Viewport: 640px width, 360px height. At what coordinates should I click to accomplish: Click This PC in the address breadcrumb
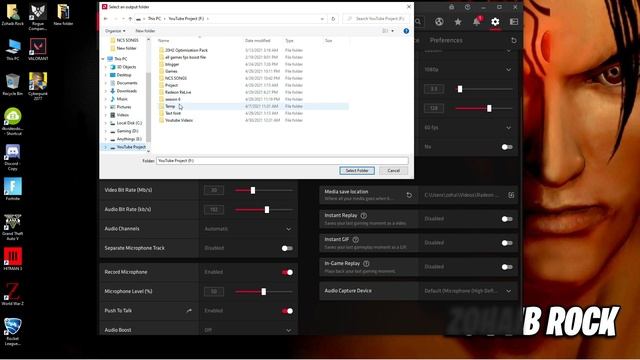click(154, 19)
